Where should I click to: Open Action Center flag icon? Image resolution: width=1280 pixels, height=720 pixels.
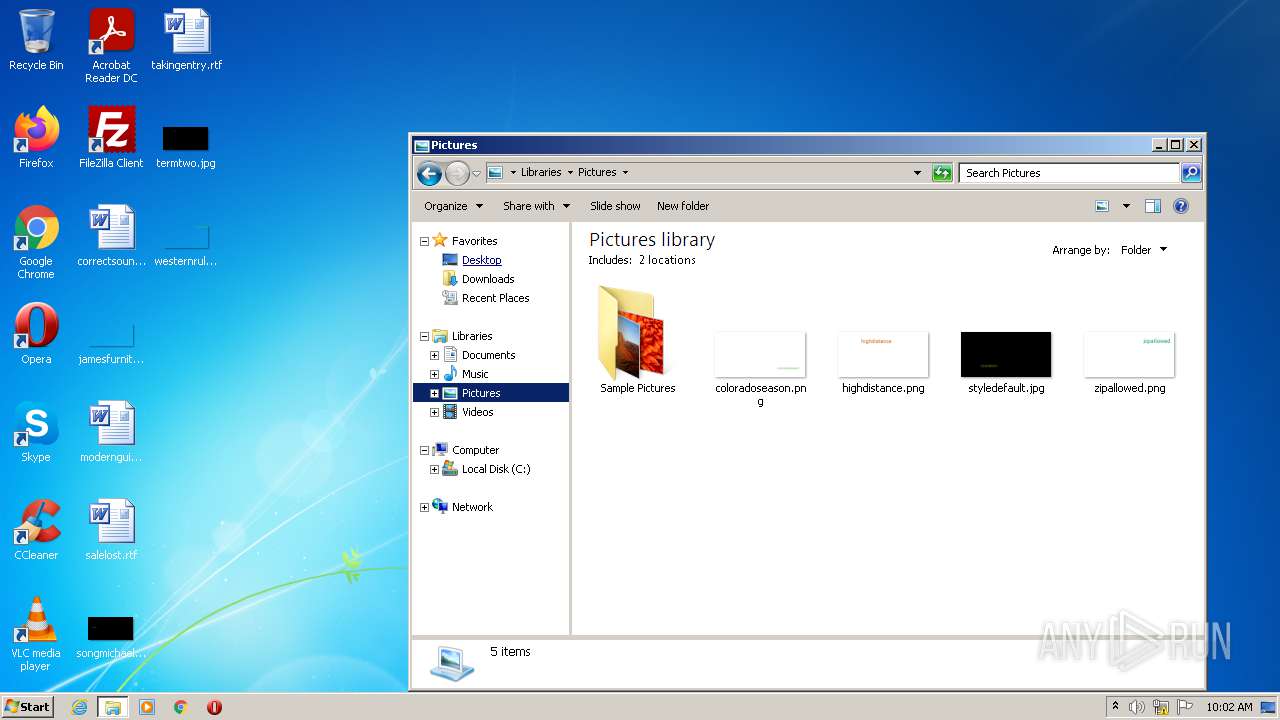click(x=1185, y=707)
